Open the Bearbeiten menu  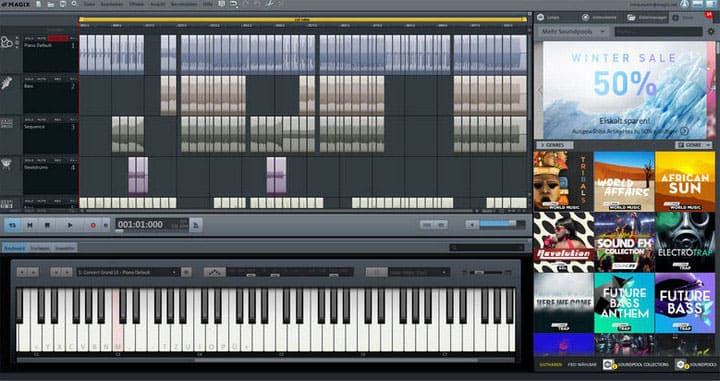tap(112, 4)
